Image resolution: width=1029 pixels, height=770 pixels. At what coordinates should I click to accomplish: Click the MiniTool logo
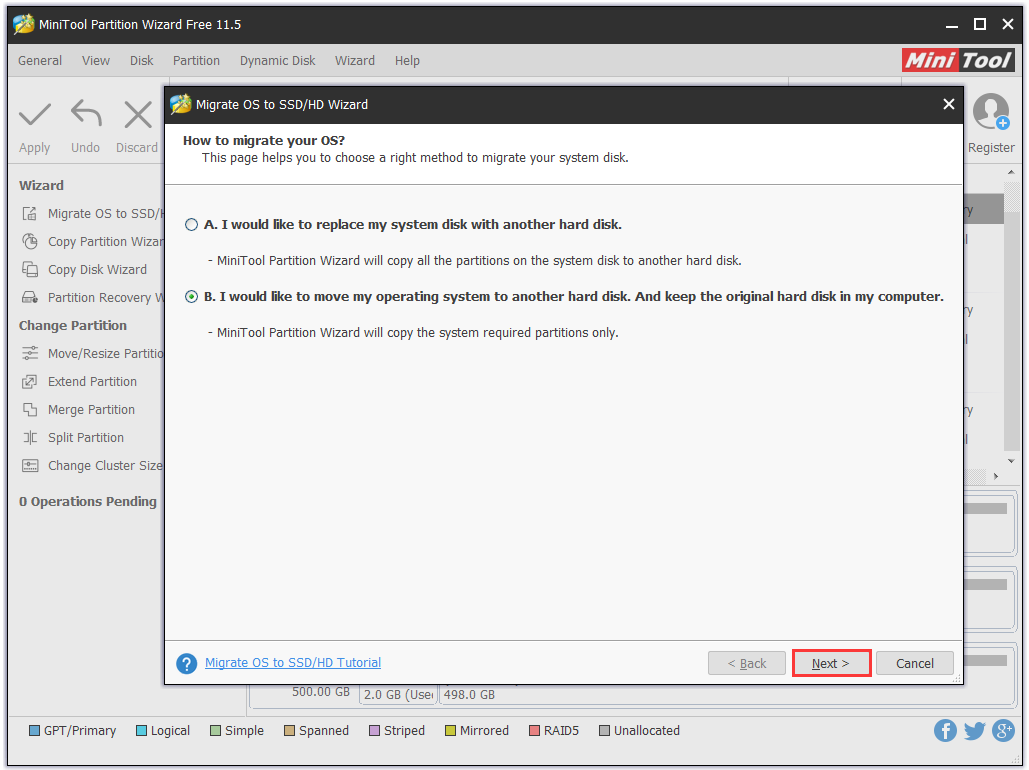pos(957,60)
